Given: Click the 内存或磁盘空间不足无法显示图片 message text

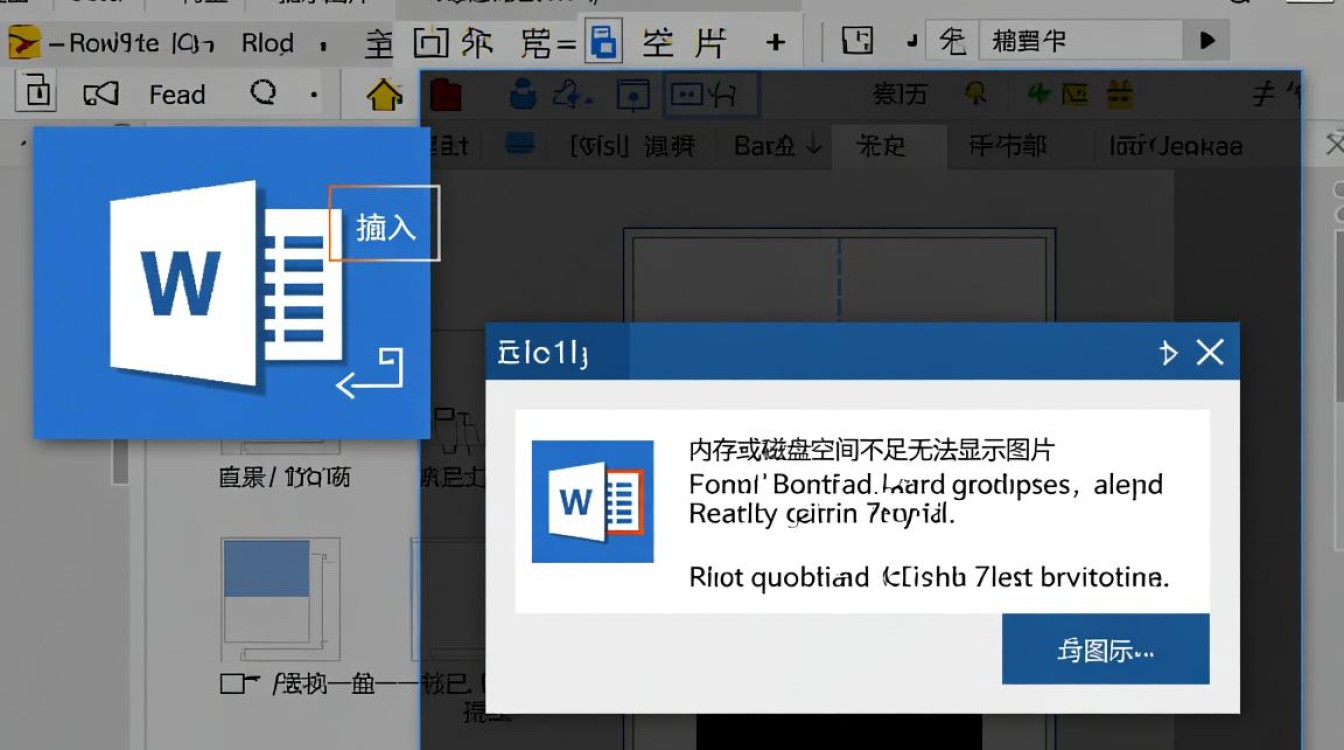Looking at the screenshot, I should (871, 450).
